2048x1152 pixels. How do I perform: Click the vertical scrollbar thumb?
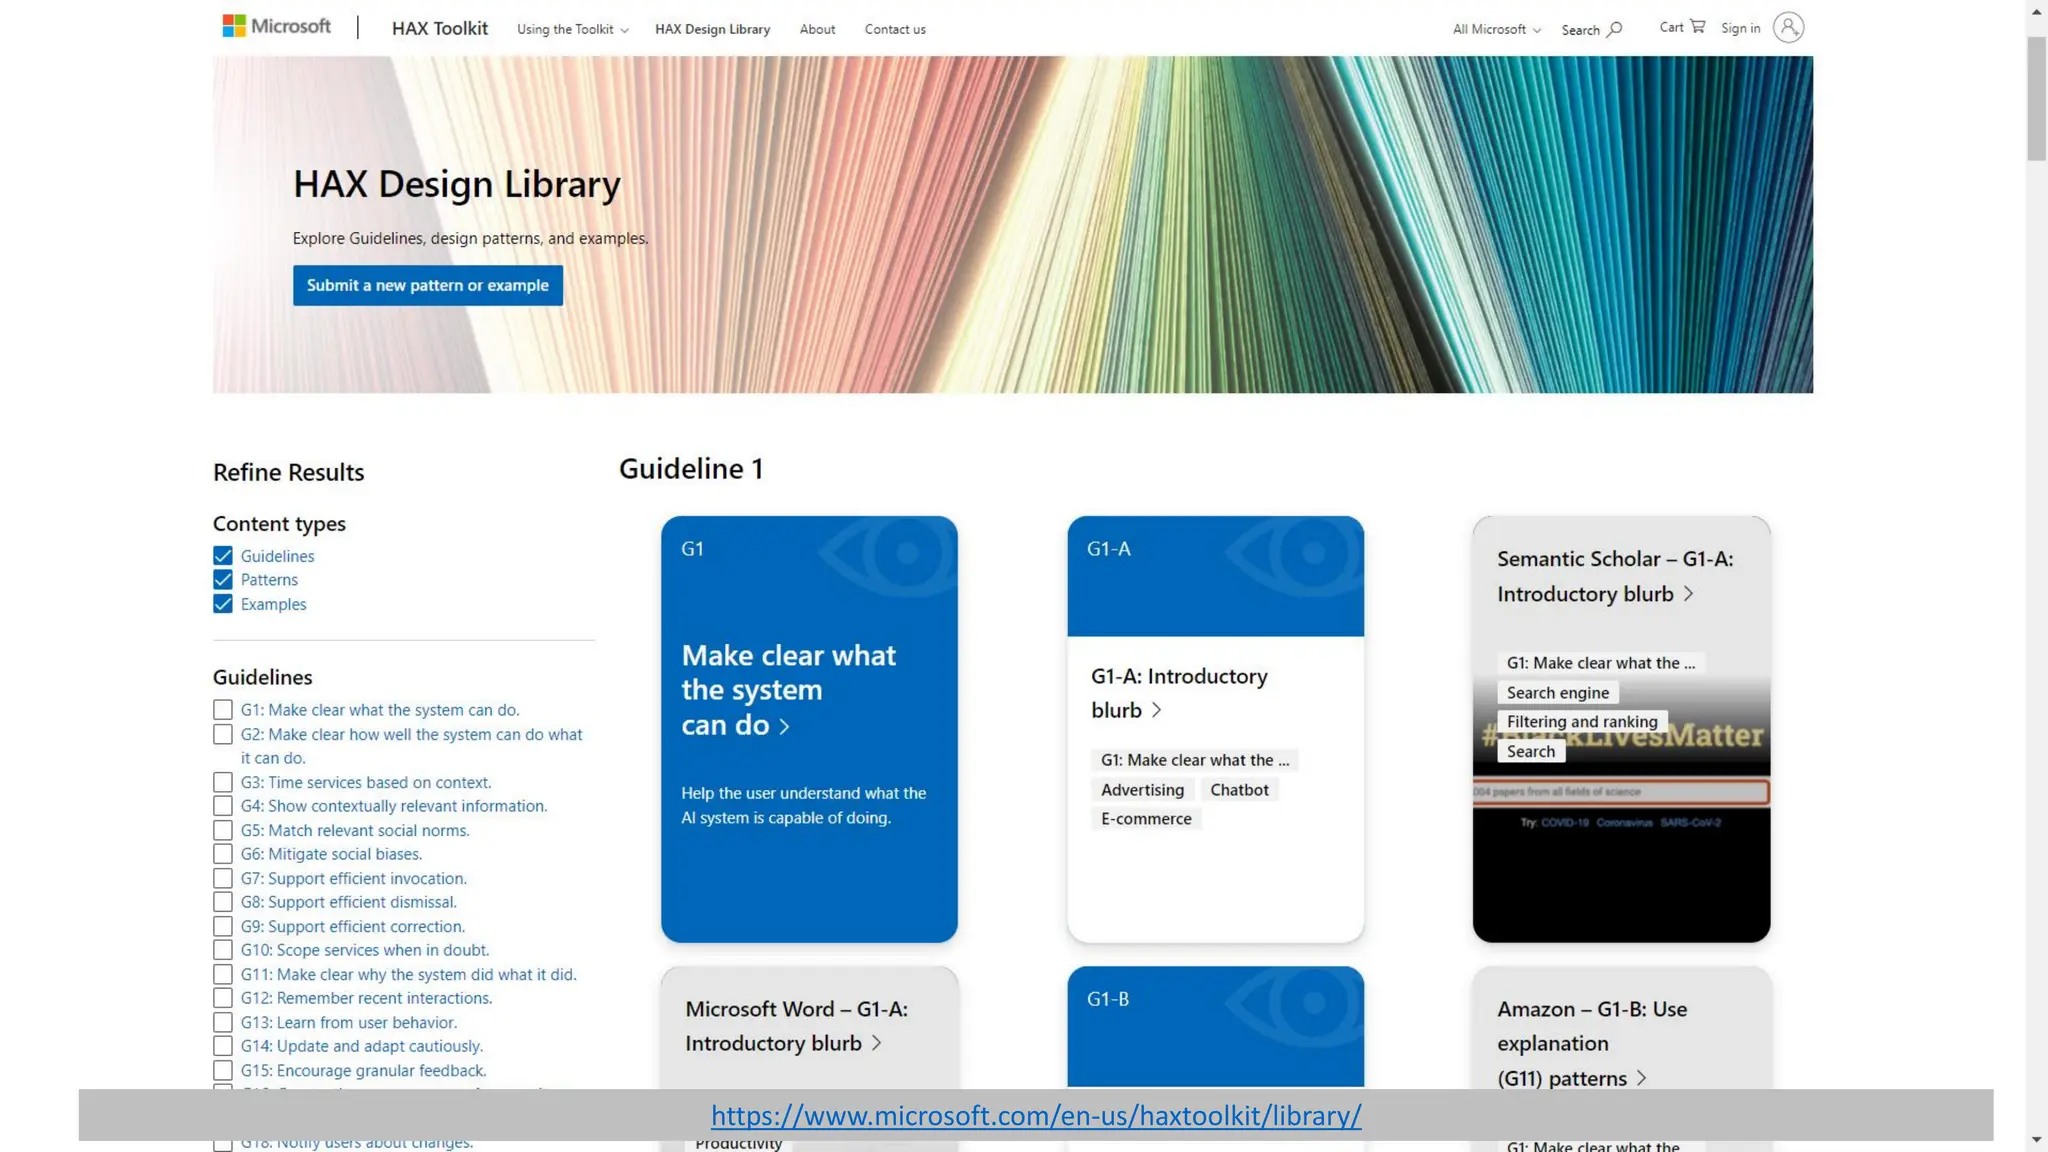2037,98
